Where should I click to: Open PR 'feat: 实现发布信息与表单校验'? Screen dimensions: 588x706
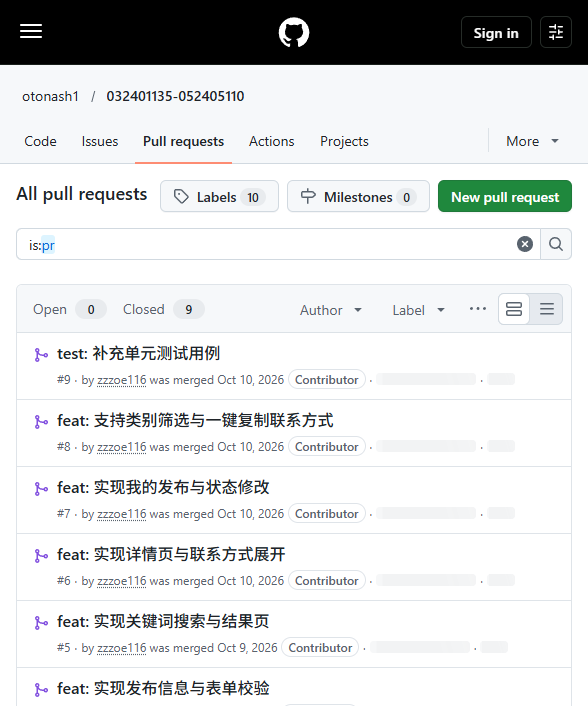coord(163,688)
